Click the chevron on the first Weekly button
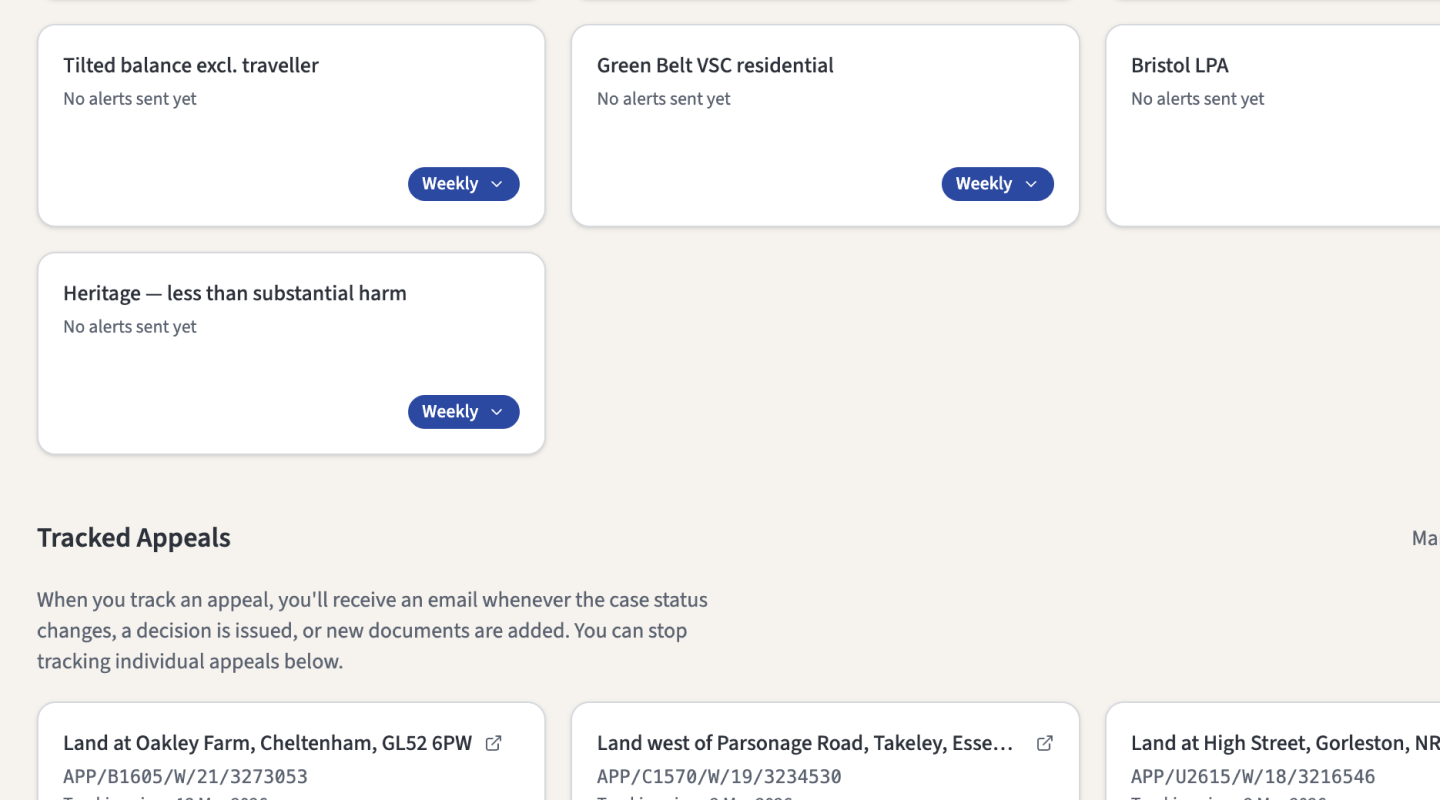The width and height of the screenshot is (1440, 800). pos(497,184)
